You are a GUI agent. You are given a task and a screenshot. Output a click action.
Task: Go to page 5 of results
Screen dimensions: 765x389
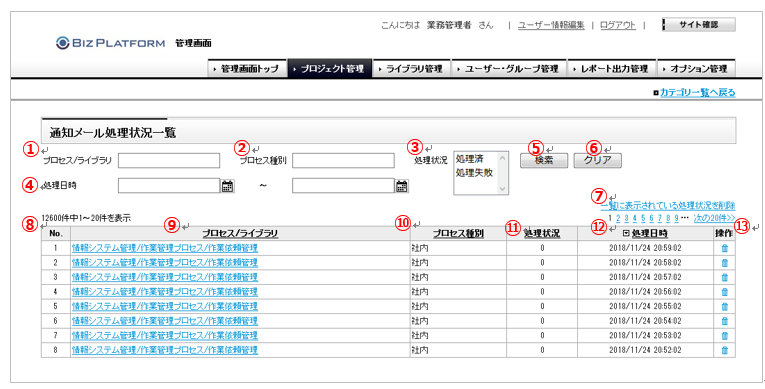pyautogui.click(x=644, y=218)
